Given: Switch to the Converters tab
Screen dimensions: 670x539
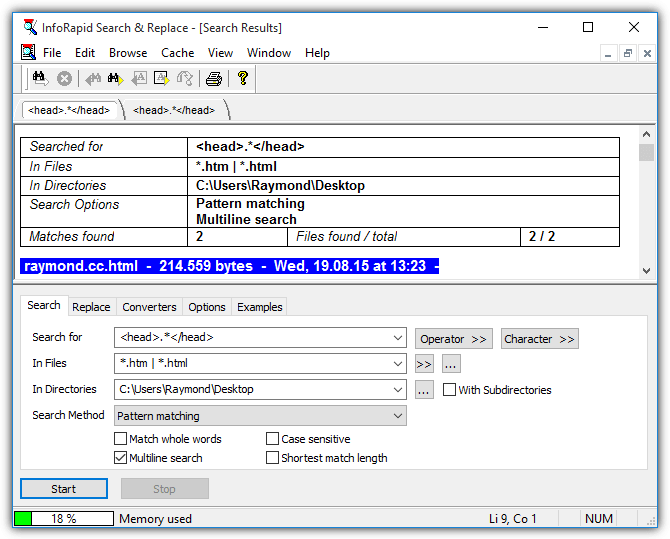Looking at the screenshot, I should [149, 307].
